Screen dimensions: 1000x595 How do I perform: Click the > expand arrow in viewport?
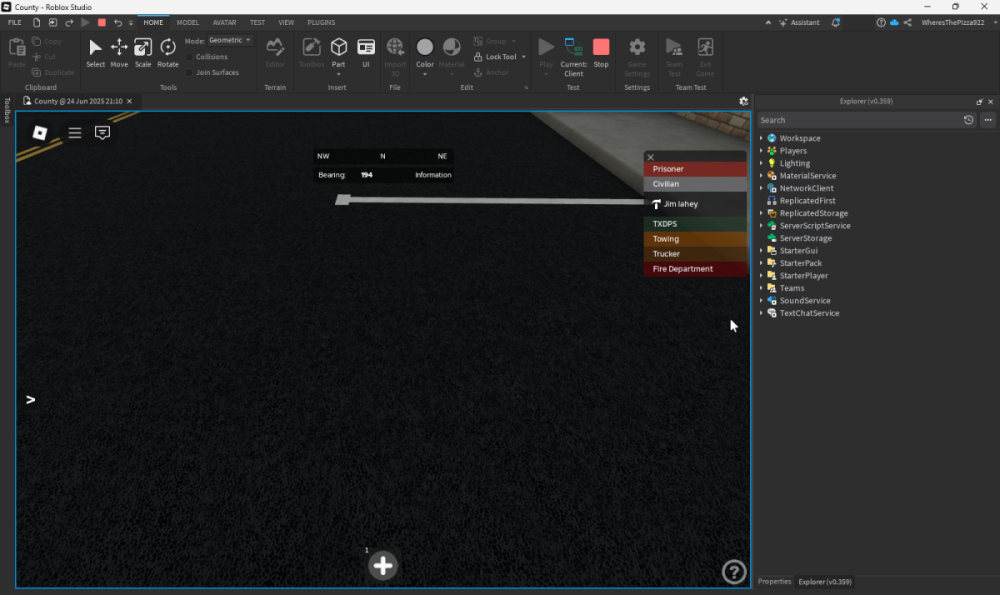click(x=30, y=400)
